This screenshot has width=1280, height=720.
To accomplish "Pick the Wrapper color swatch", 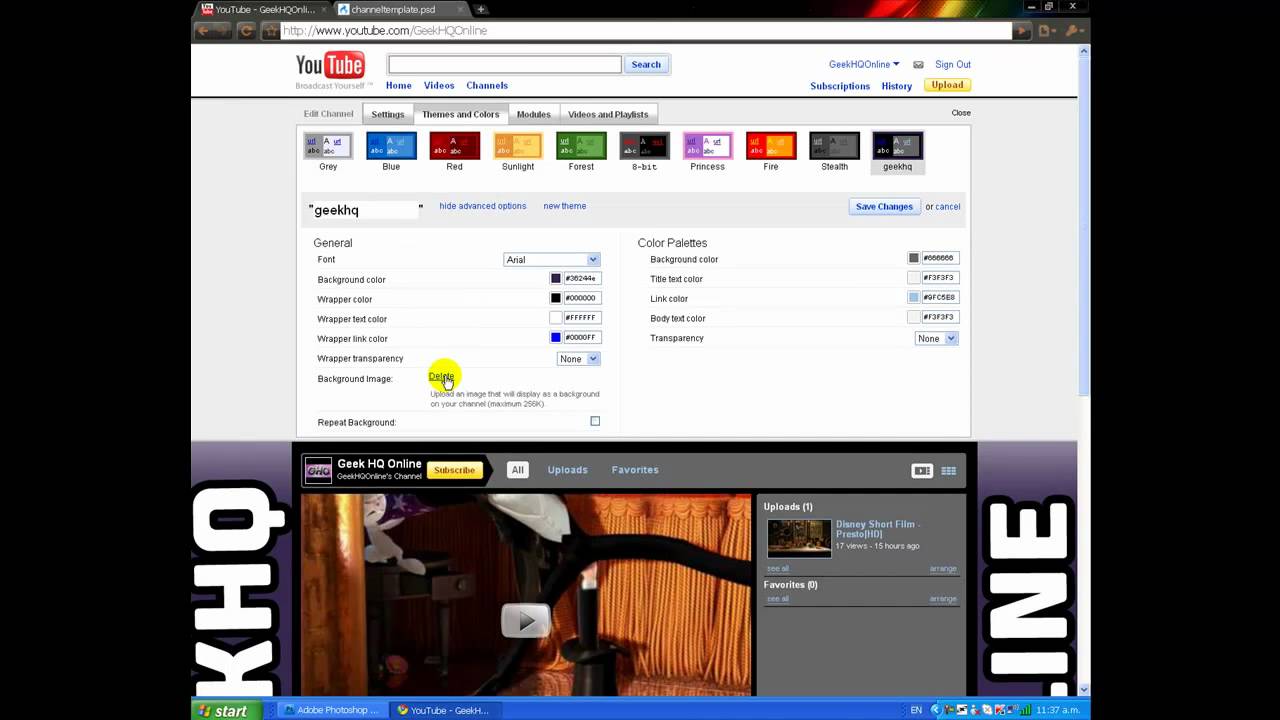I will [556, 298].
